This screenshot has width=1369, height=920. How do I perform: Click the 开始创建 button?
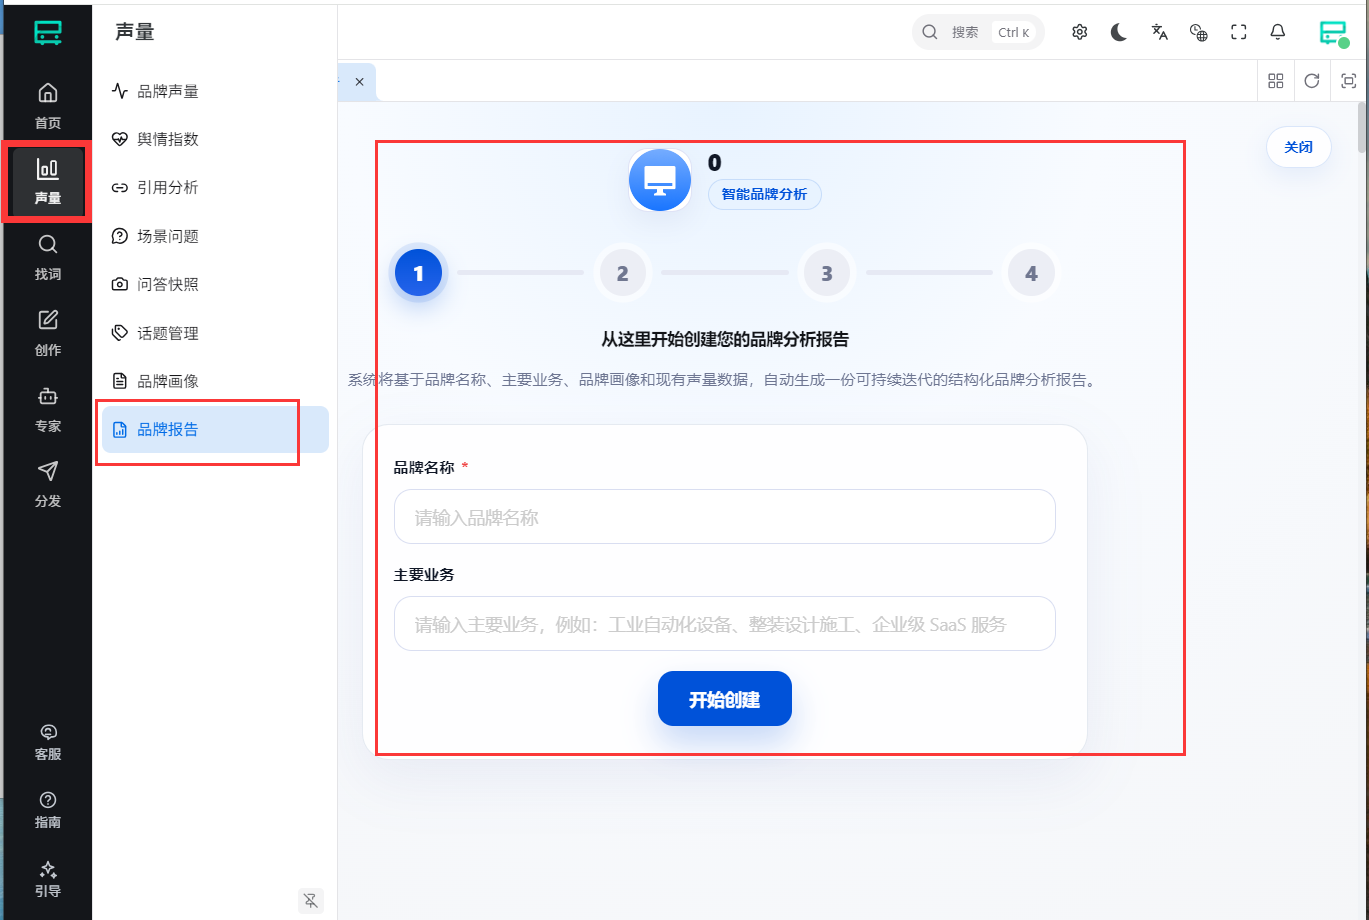click(724, 699)
